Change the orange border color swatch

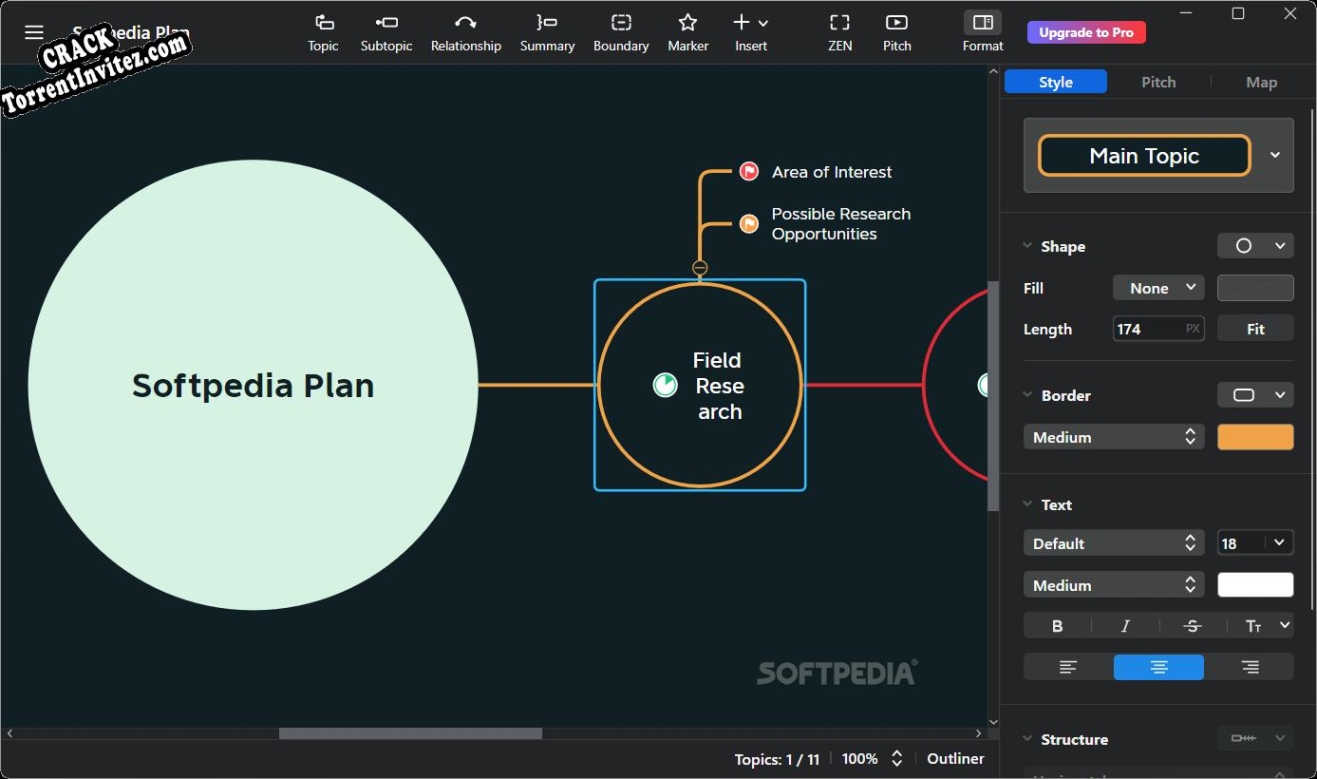(1255, 437)
